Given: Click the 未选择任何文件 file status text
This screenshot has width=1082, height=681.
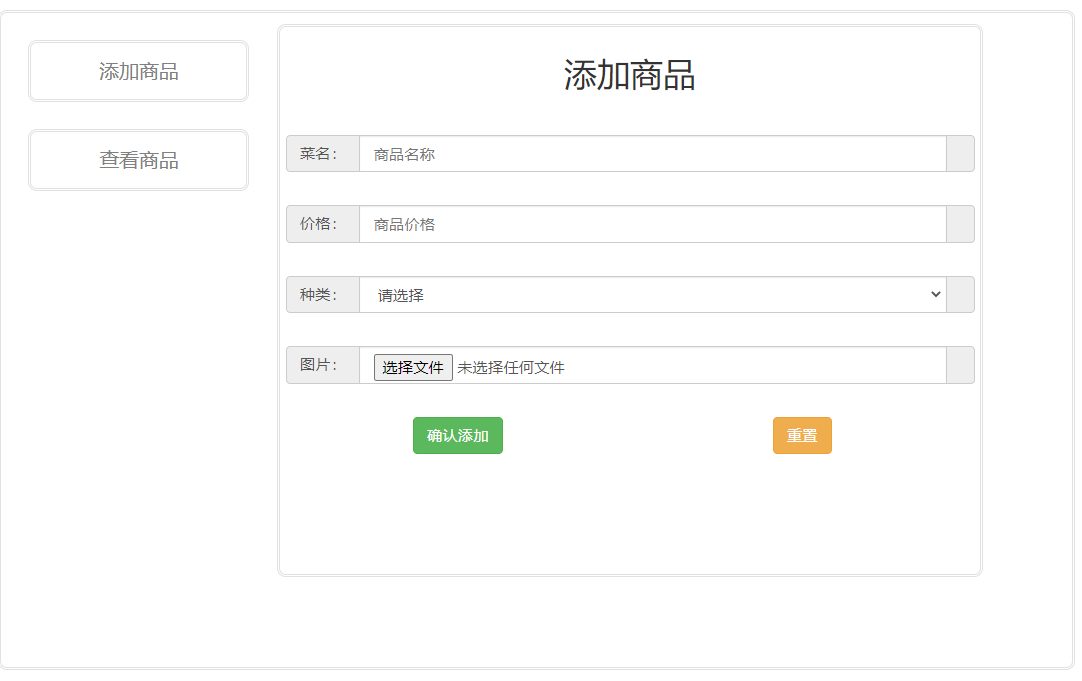Looking at the screenshot, I should 511,368.
